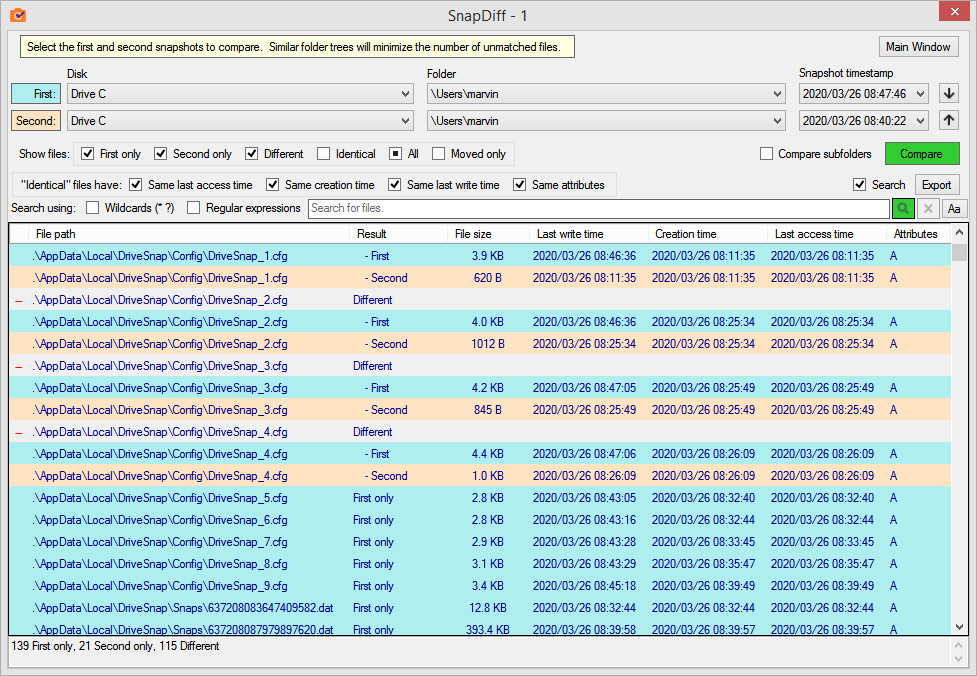Viewport: 977px width, 676px height.
Task: Toggle Same last access time checkbox
Action: coord(136,184)
